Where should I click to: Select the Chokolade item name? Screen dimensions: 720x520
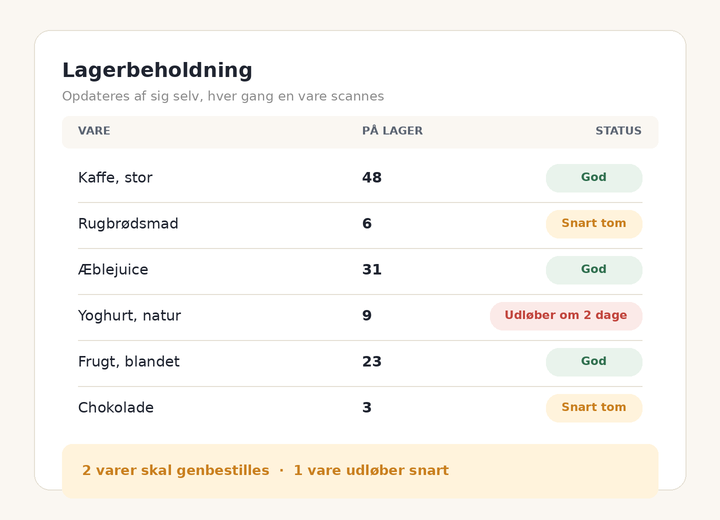[116, 407]
